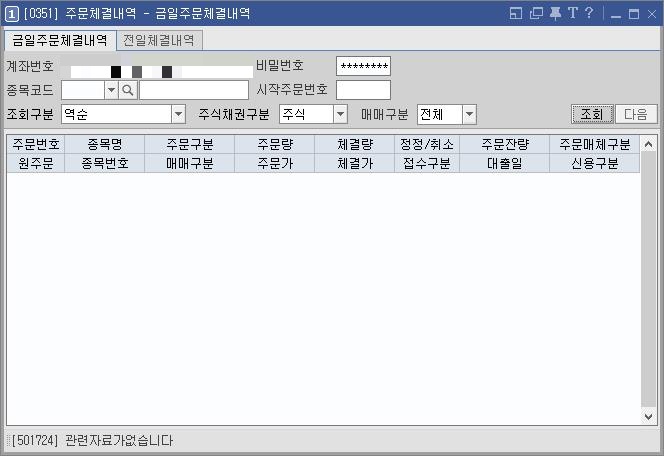This screenshot has height=456, width=664.
Task: Switch to the 금일주문체결내역 tab
Action: coord(60,40)
